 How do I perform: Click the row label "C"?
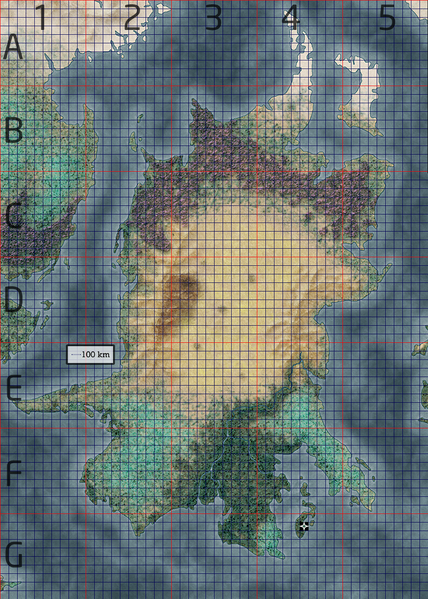(x=13, y=216)
